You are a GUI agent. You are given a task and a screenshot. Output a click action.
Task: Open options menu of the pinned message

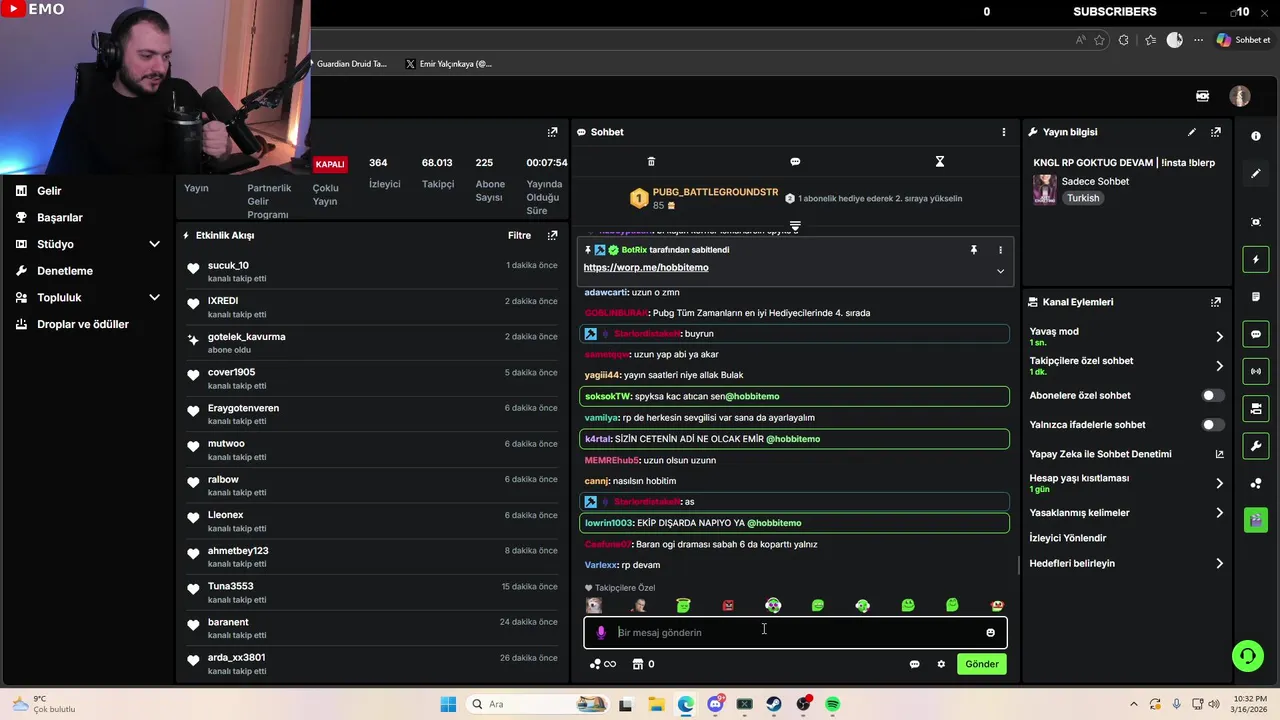[1000, 250]
